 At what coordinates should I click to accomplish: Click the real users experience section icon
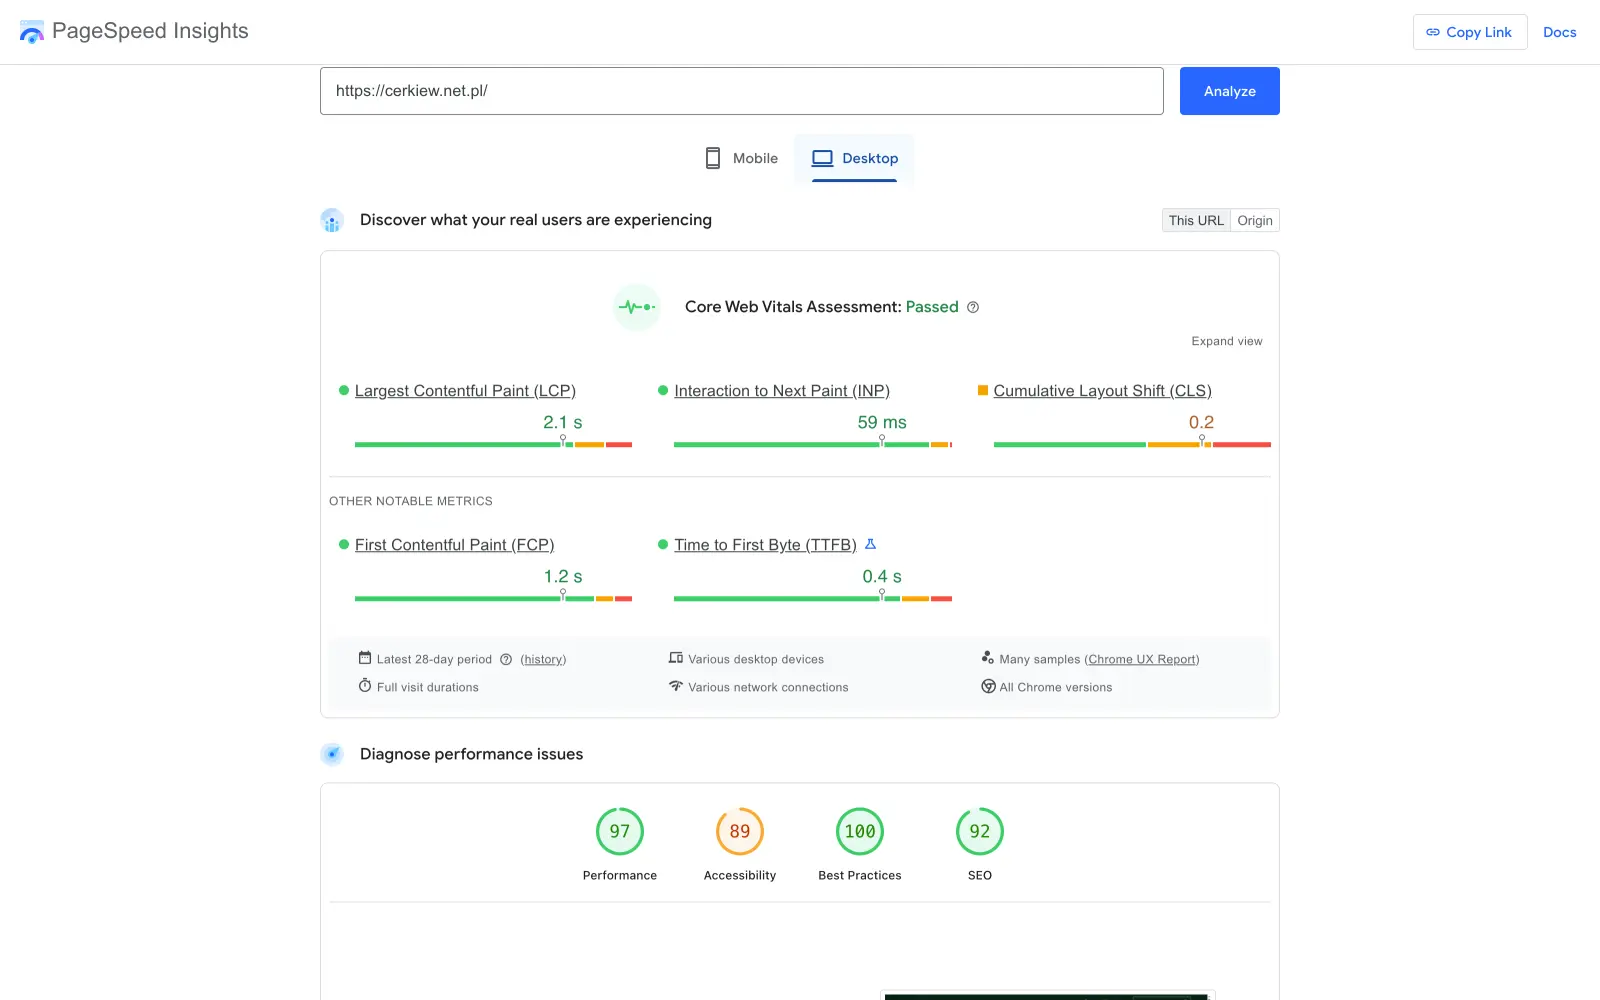click(x=332, y=220)
